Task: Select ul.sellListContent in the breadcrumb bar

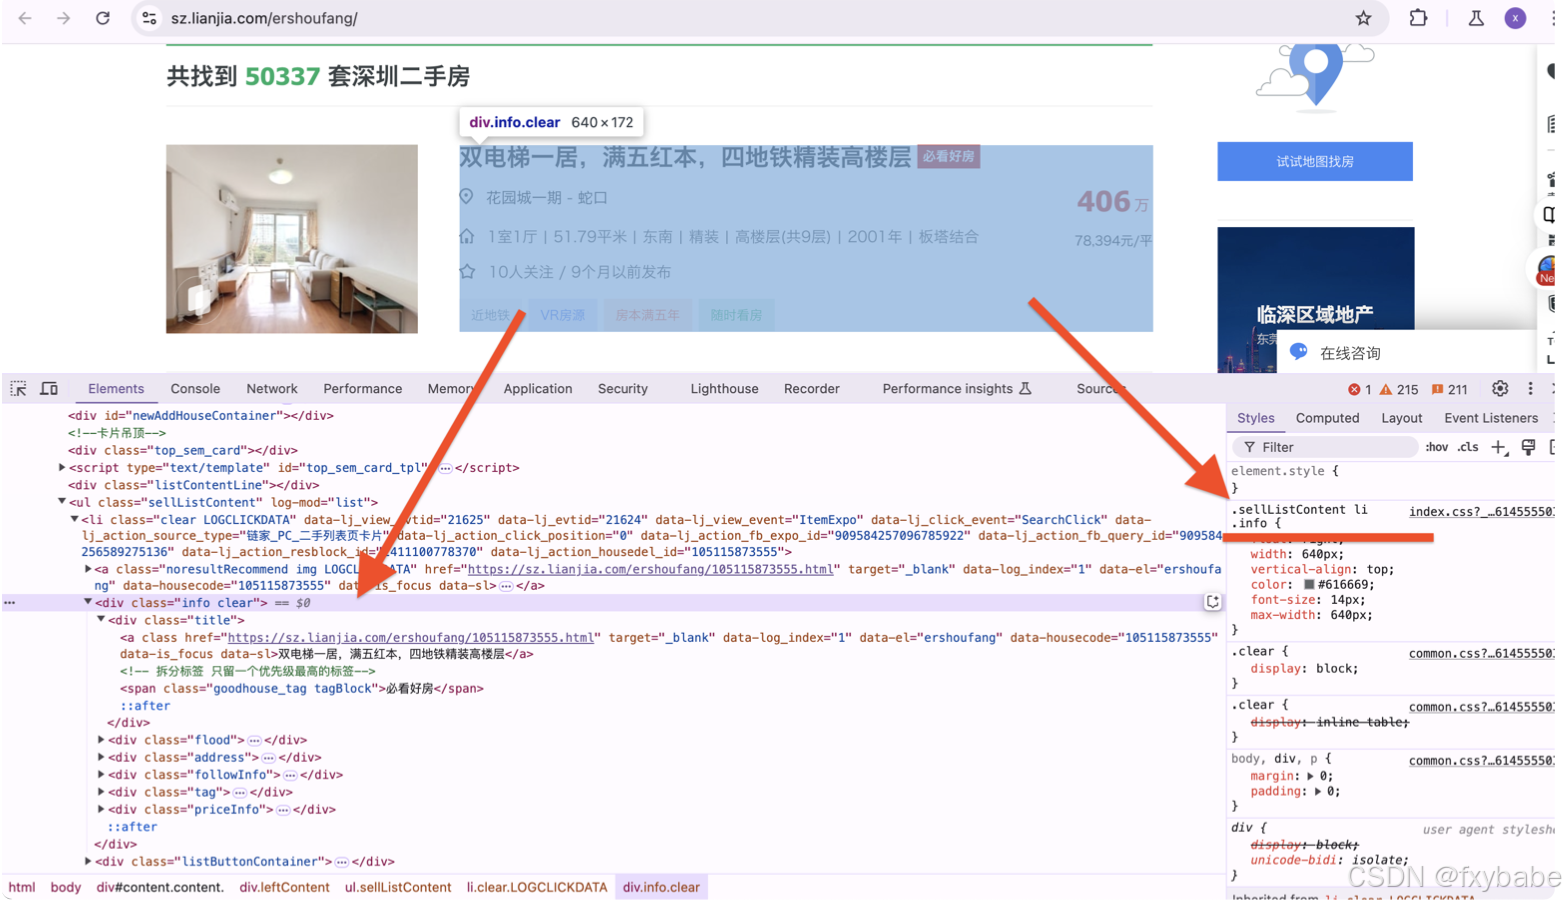Action: [x=398, y=887]
